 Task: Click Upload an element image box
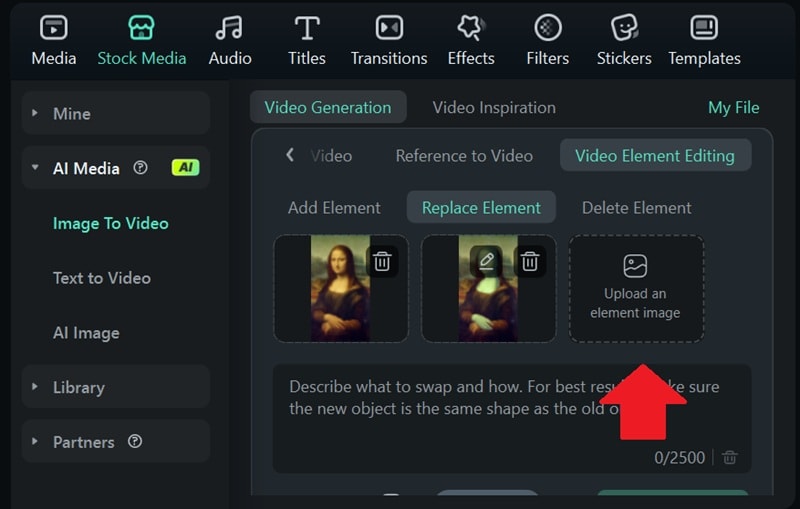click(636, 288)
